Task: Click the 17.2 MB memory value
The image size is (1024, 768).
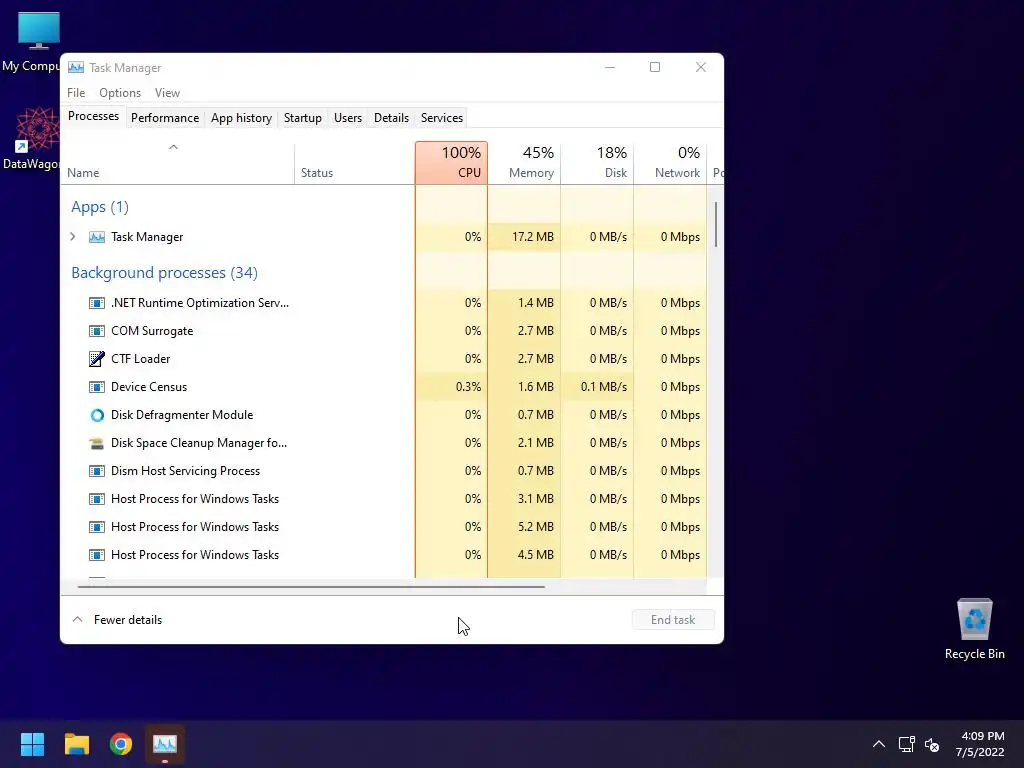Action: point(532,237)
